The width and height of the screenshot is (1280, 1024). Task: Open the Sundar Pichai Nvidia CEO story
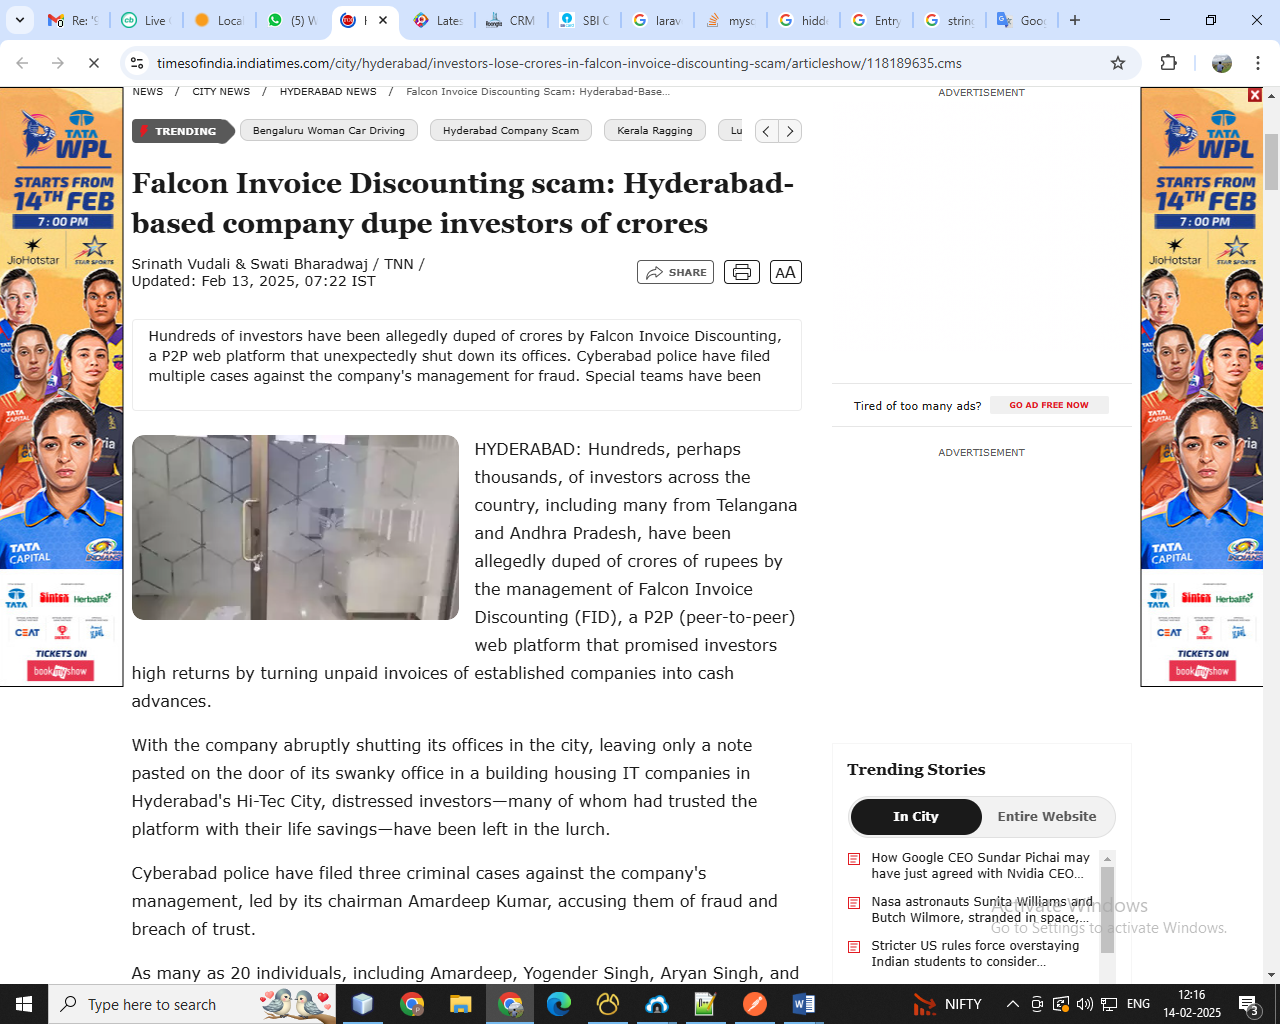point(980,865)
